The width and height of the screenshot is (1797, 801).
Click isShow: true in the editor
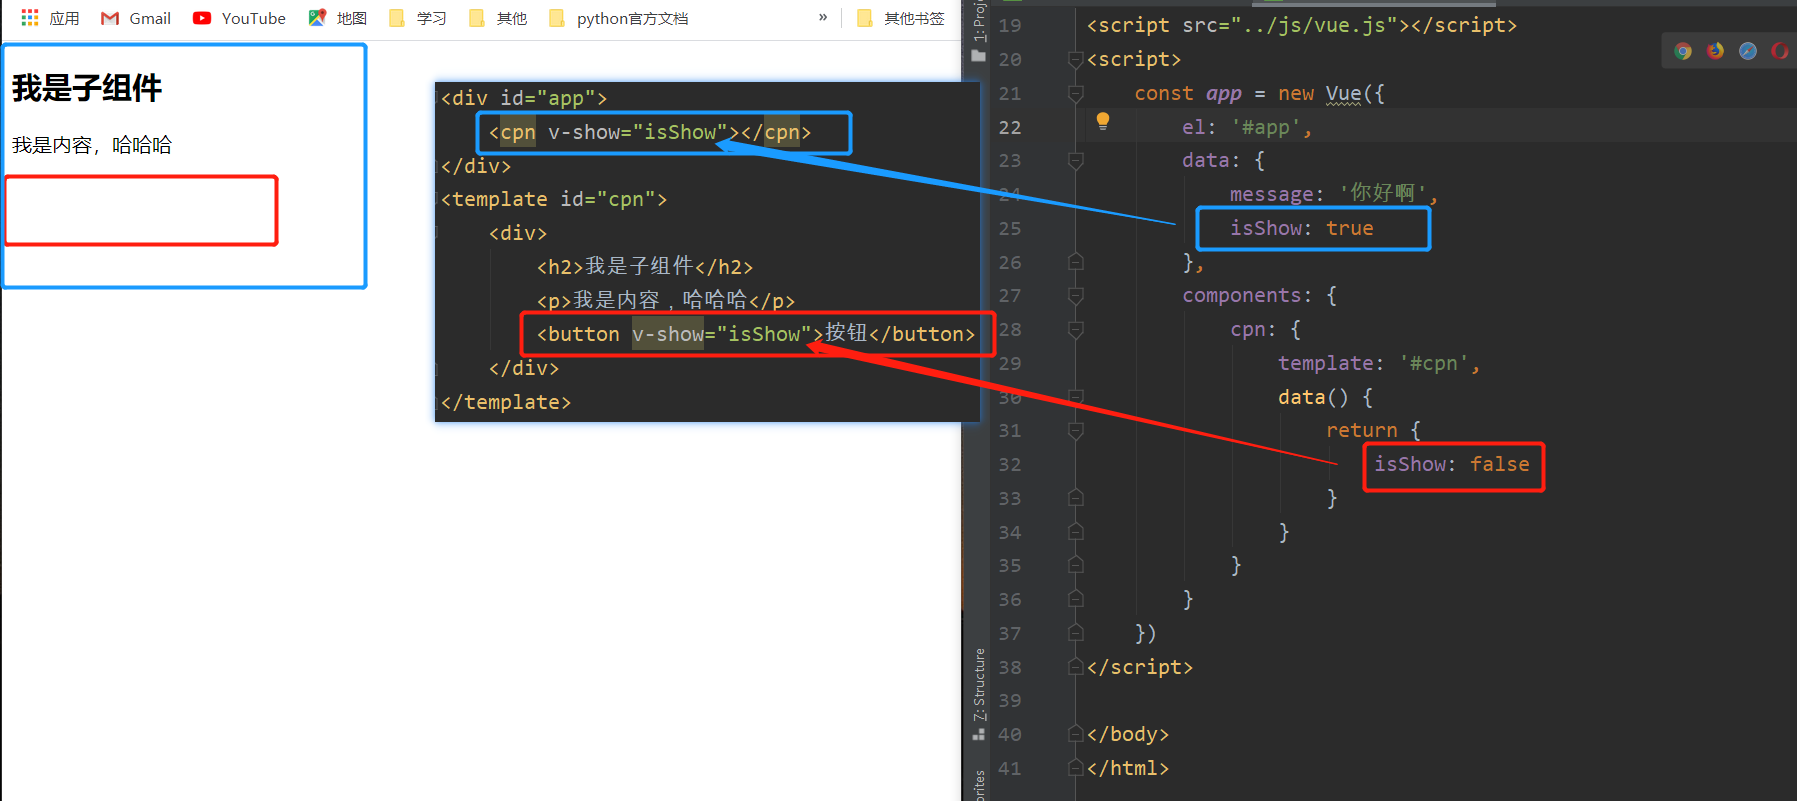pyautogui.click(x=1301, y=228)
